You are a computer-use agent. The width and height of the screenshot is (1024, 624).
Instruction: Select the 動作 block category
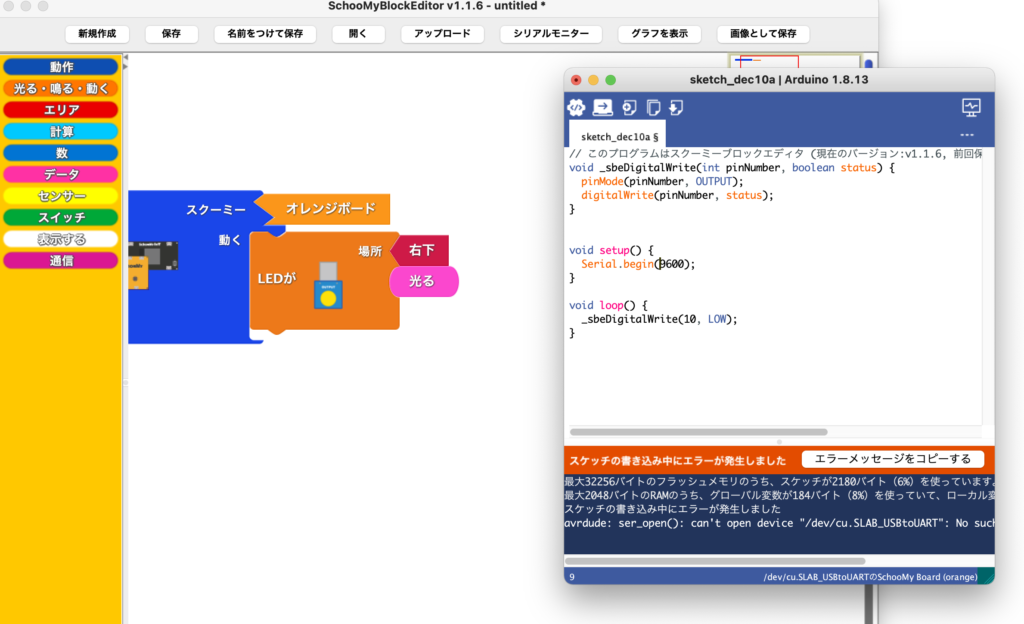pyautogui.click(x=61, y=67)
